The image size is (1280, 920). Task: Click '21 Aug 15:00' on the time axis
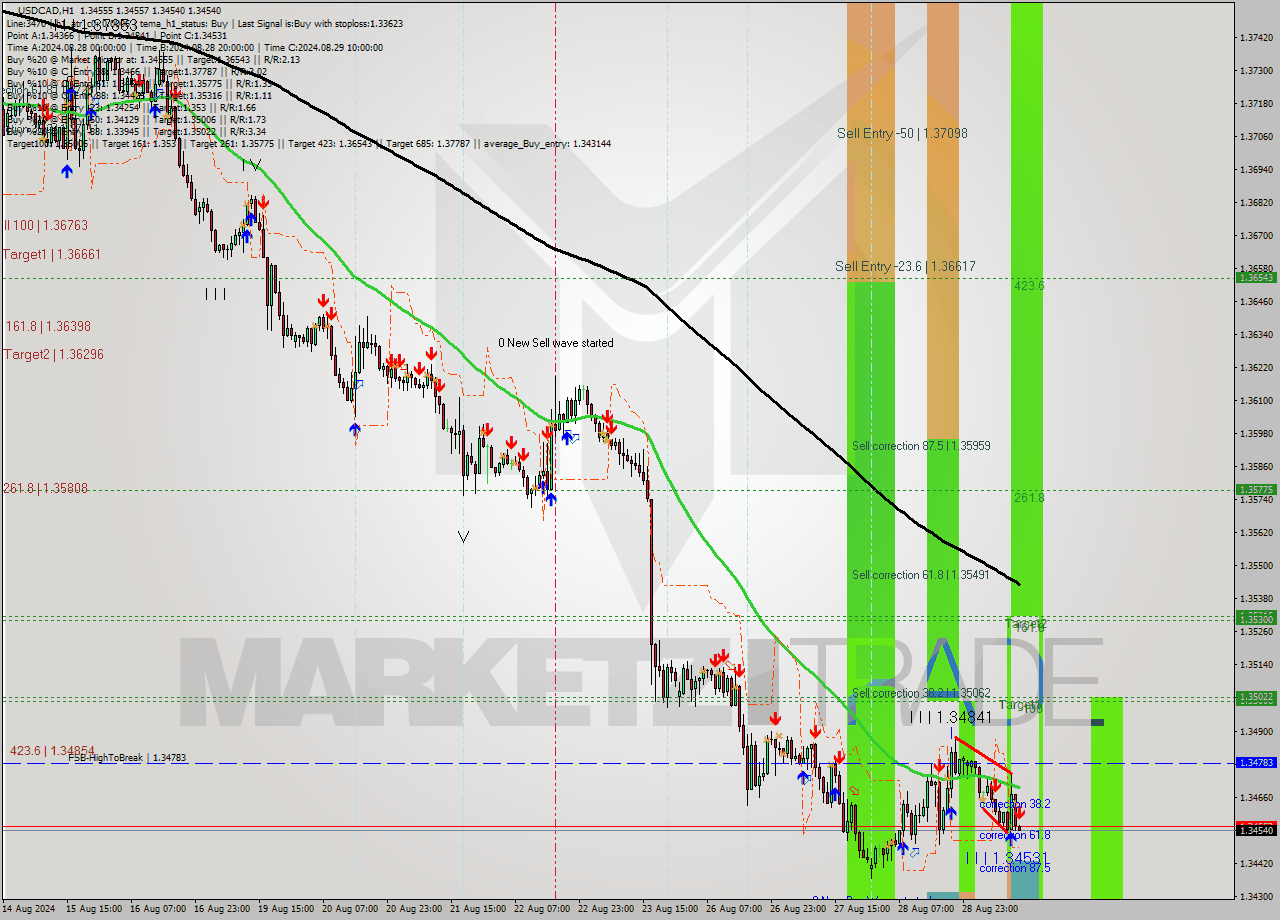478,909
